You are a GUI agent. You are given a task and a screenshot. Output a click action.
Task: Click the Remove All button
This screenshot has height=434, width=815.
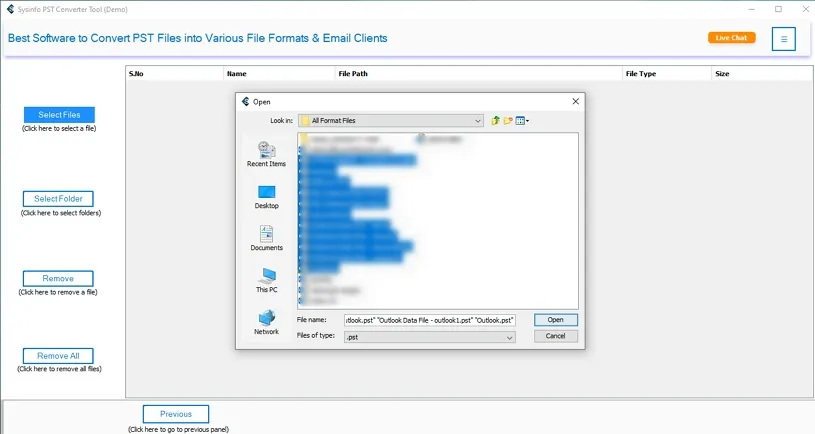pos(58,356)
